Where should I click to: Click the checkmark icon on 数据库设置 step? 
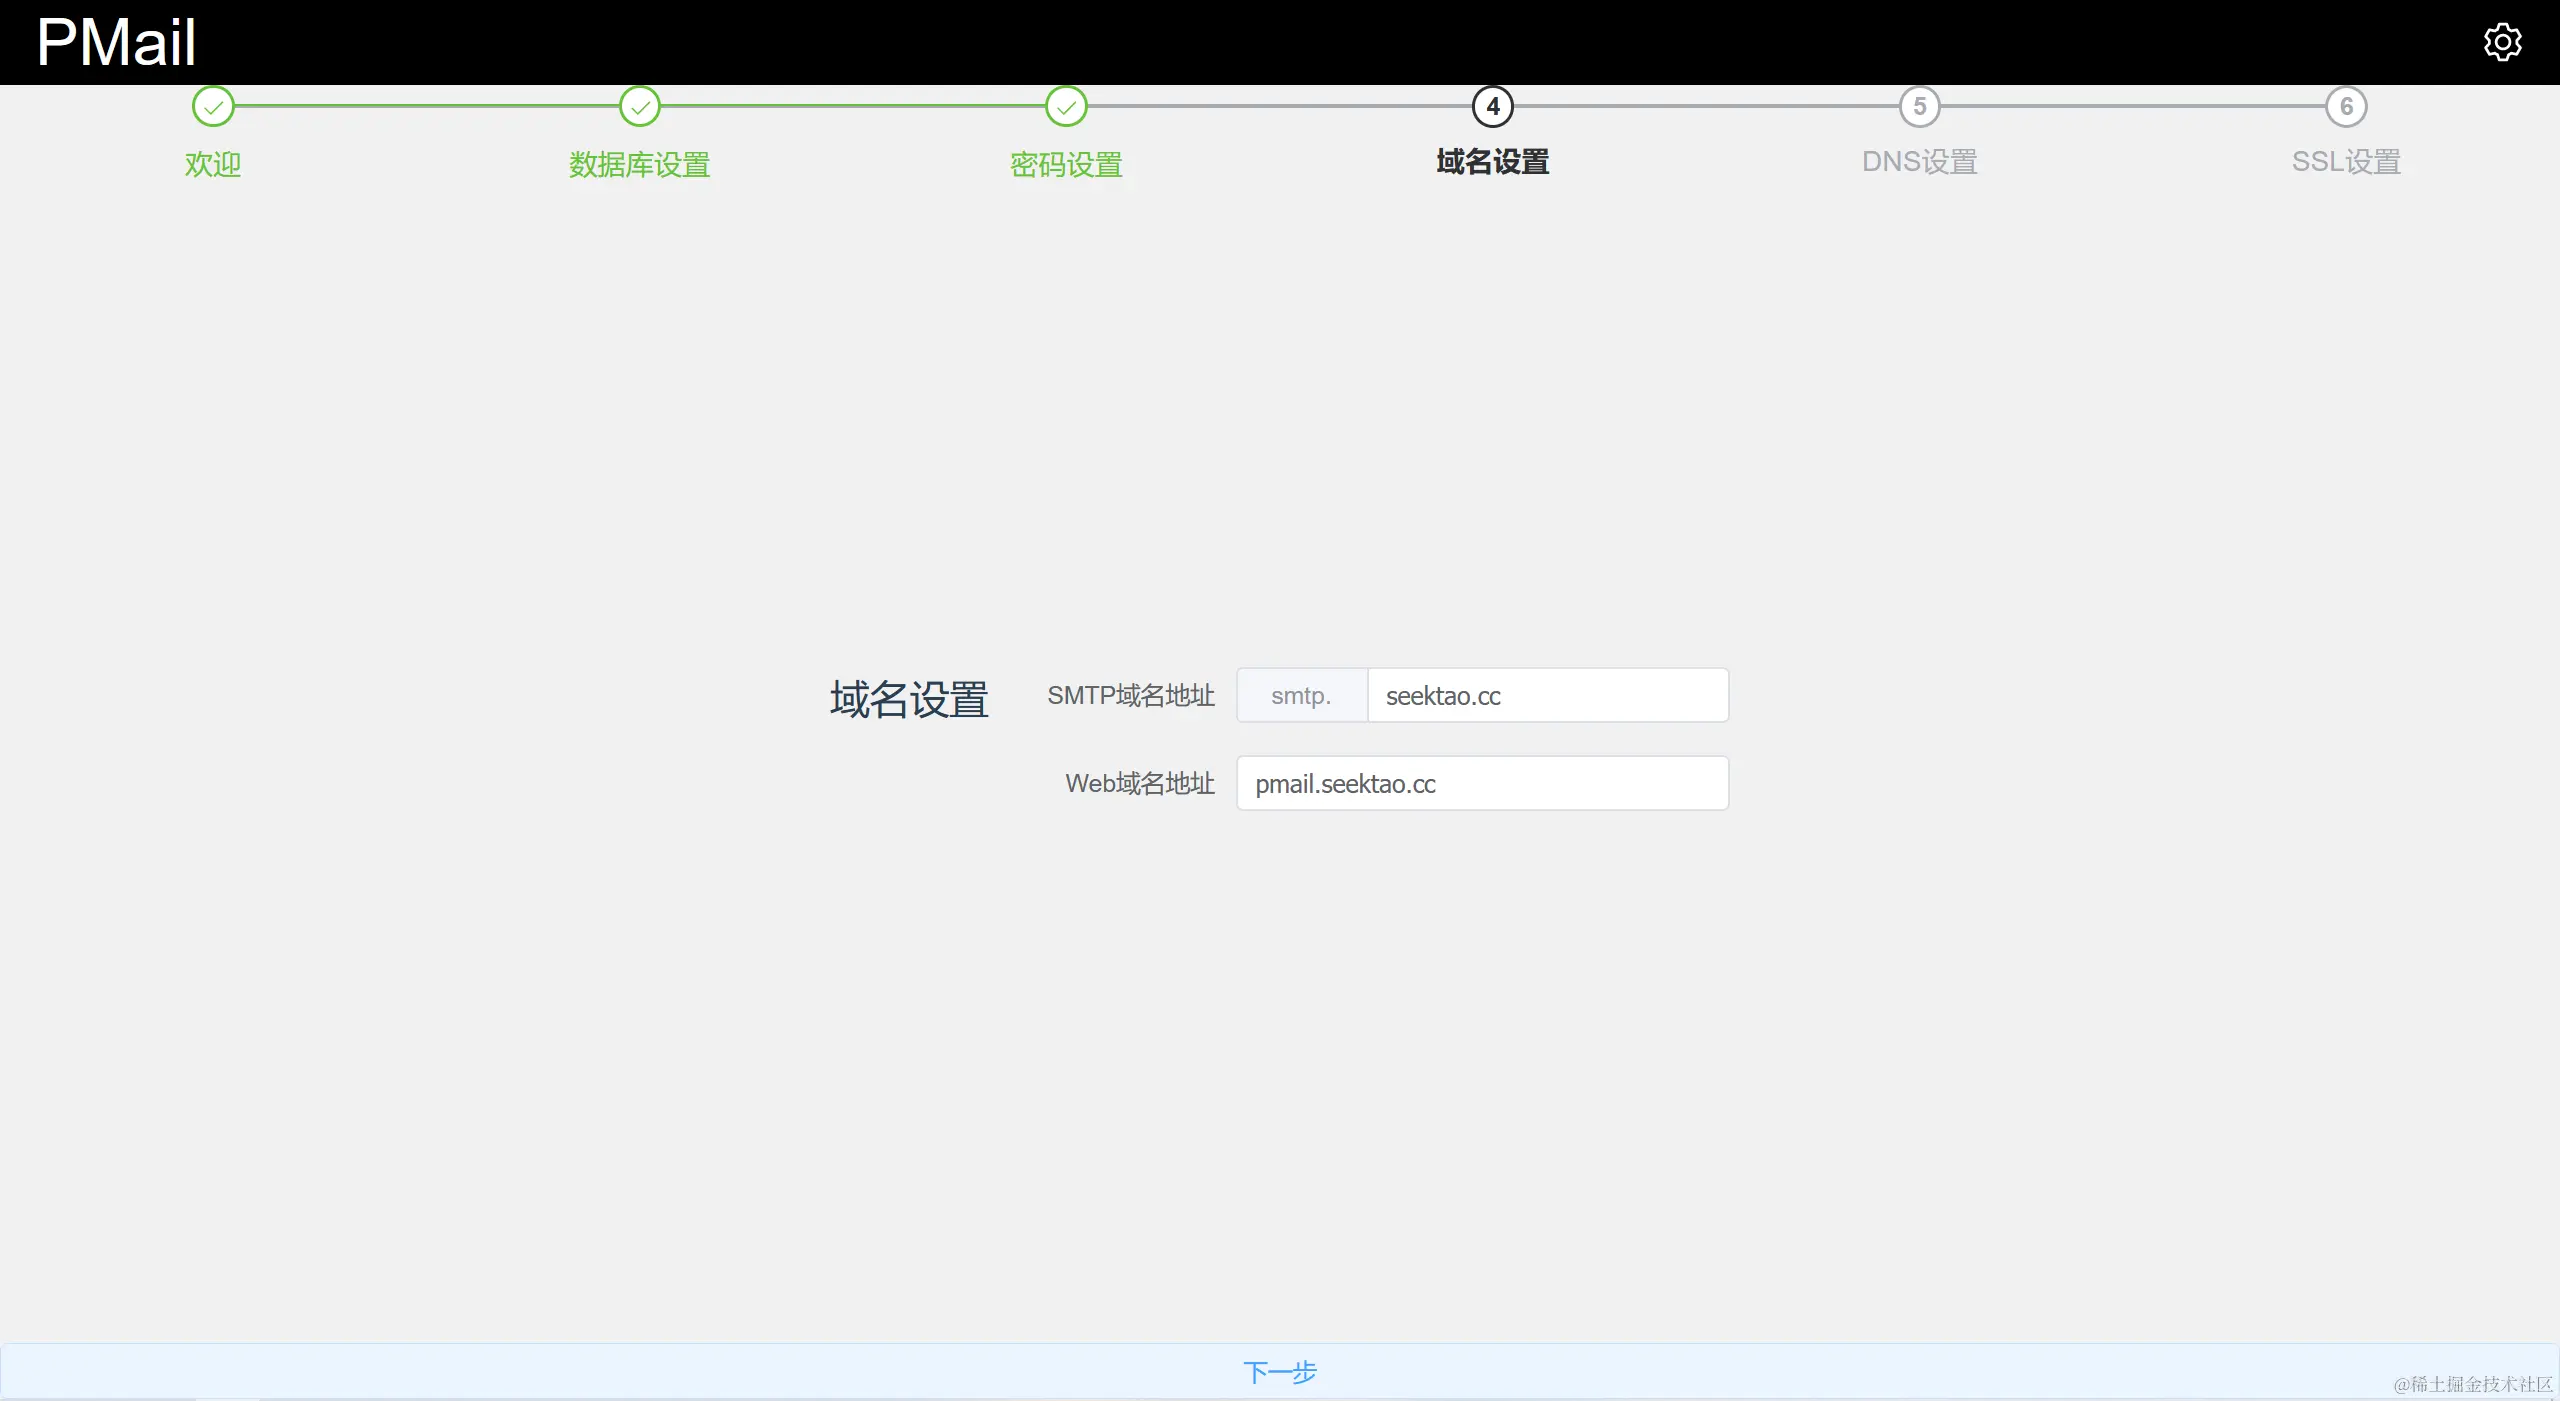pyautogui.click(x=640, y=107)
